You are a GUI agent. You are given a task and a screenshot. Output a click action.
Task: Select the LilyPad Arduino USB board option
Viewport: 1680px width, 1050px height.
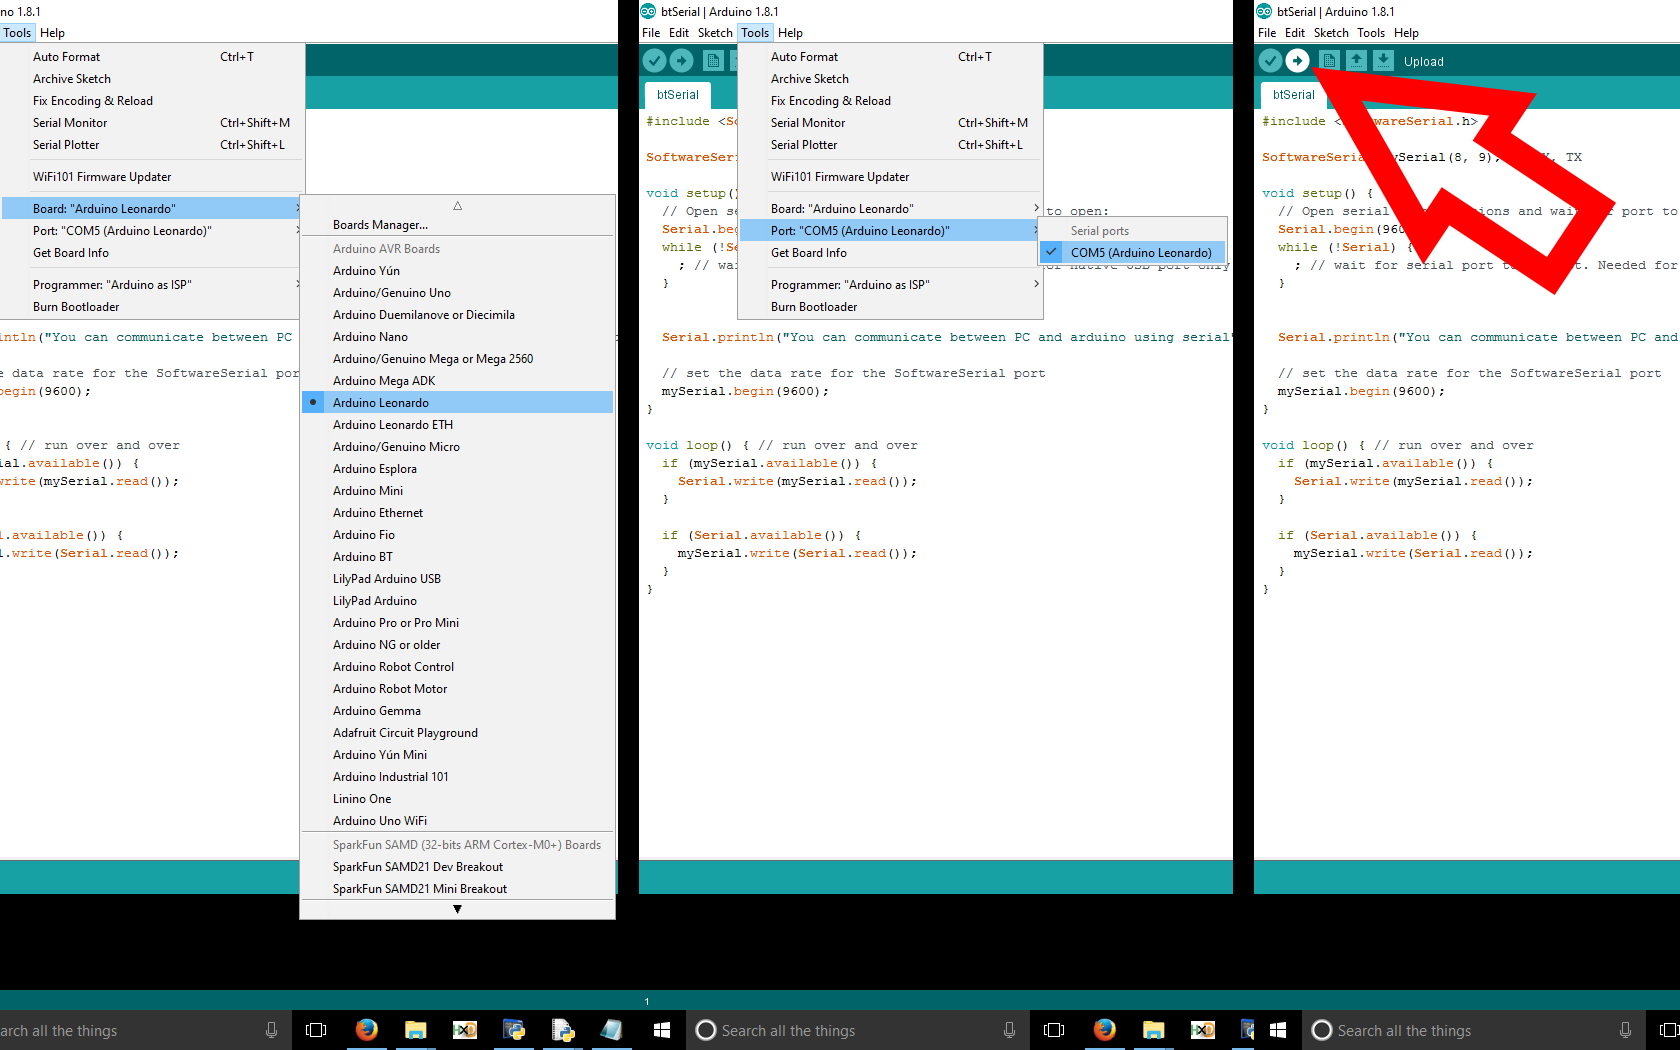(457, 578)
